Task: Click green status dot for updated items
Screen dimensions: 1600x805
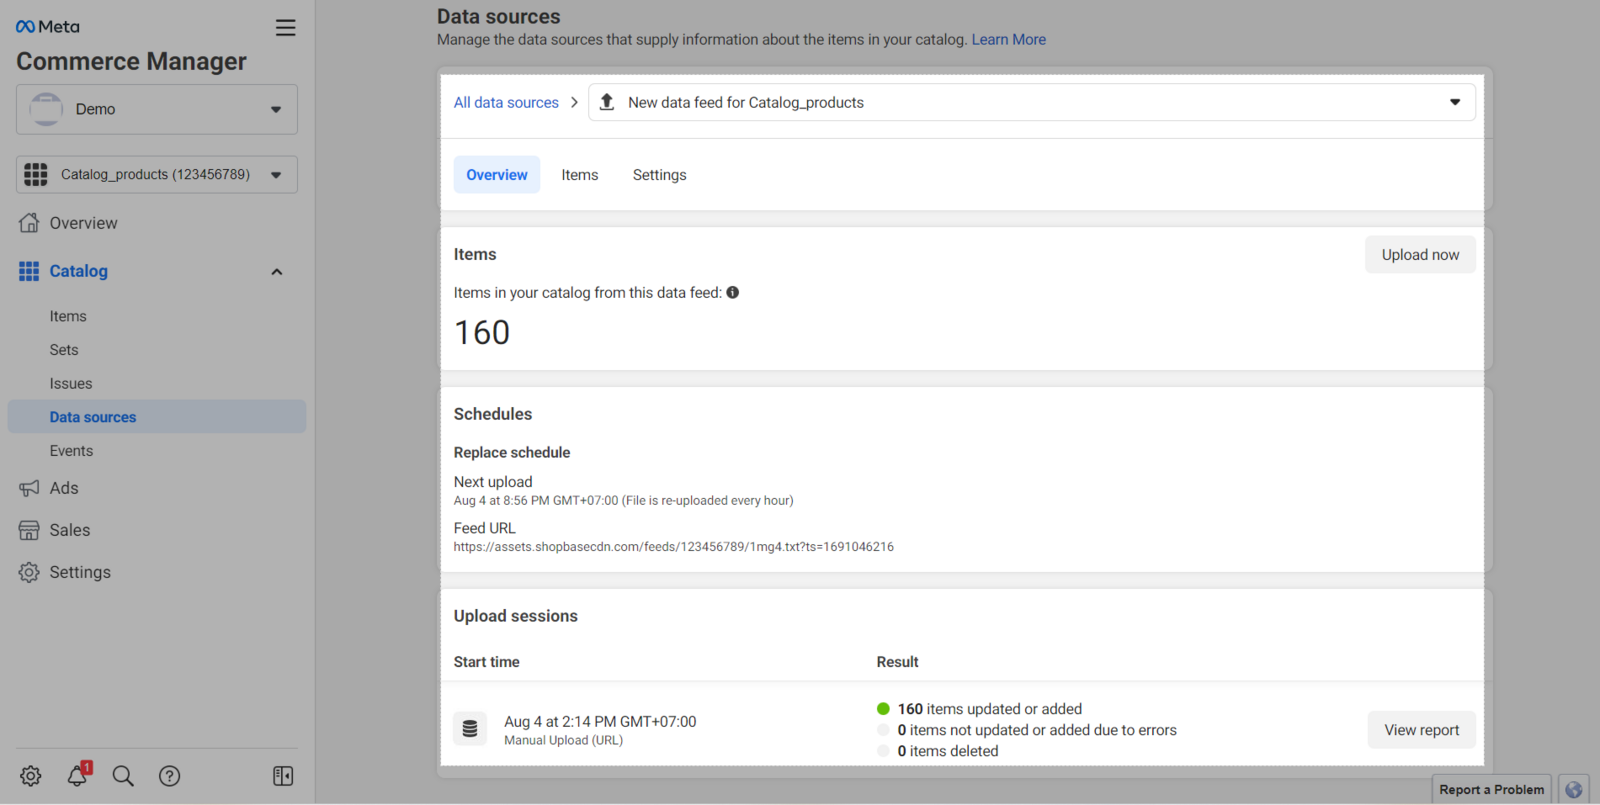Action: pos(883,709)
